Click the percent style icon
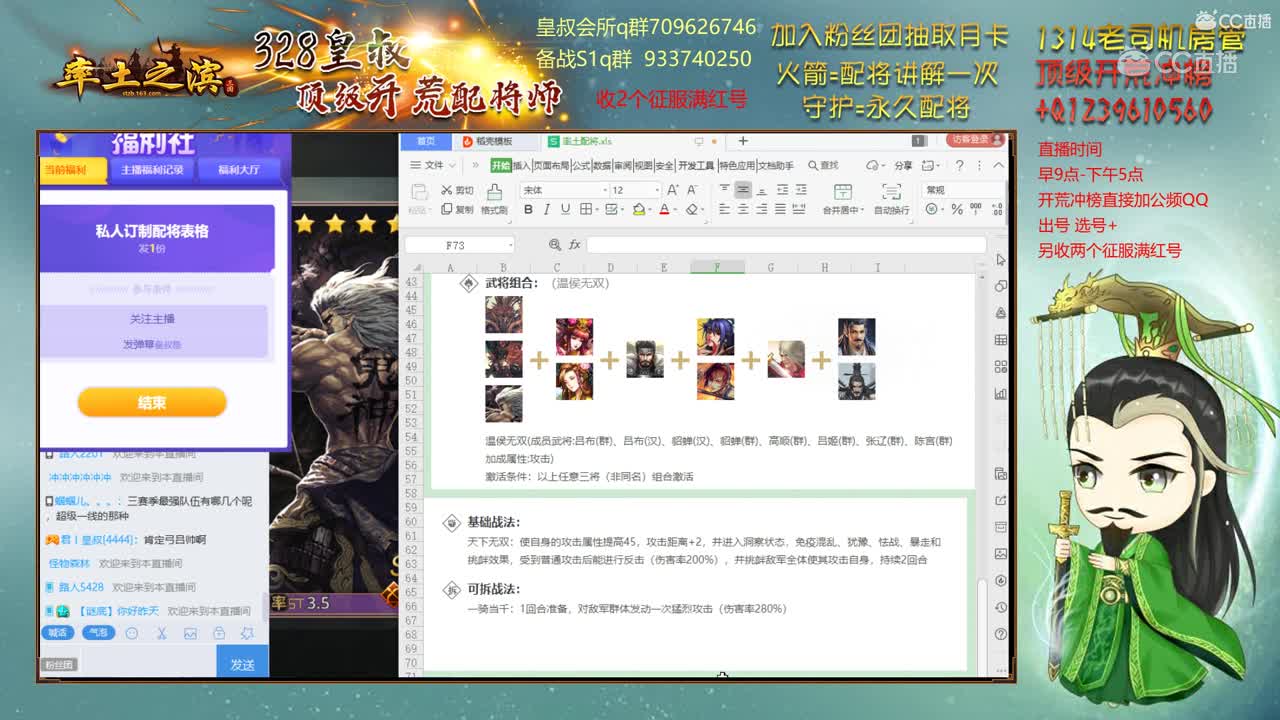This screenshot has height=720, width=1280. 957,210
